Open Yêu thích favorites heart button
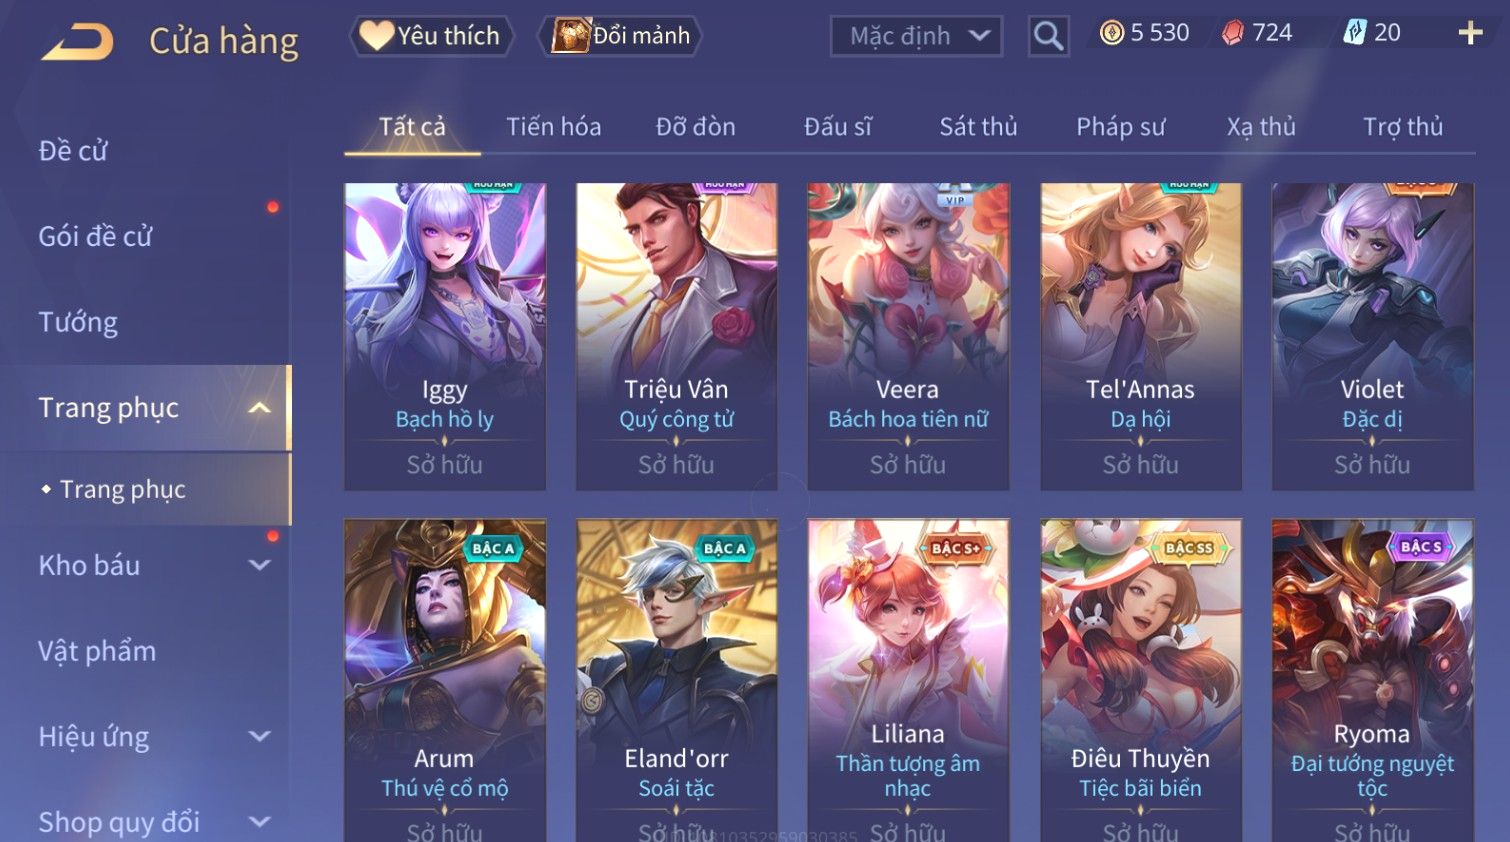This screenshot has height=842, width=1510. coord(431,36)
